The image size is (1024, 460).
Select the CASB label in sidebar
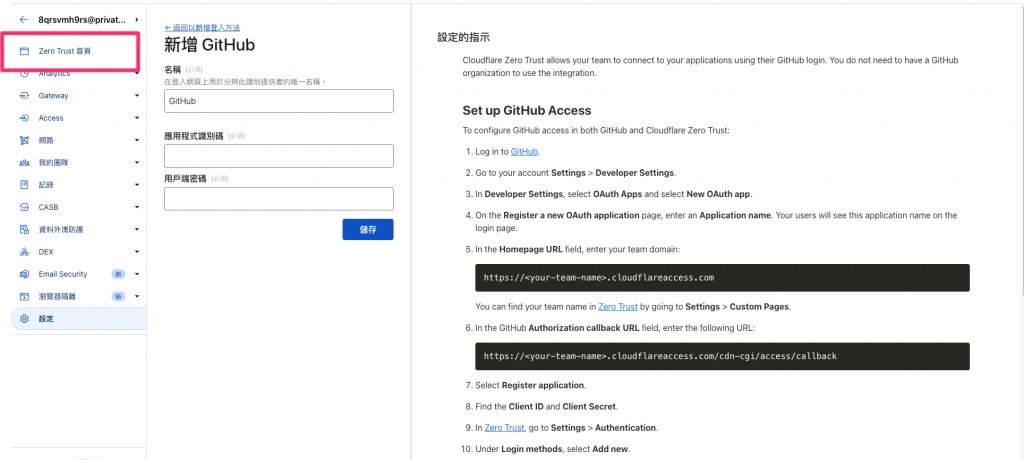coord(48,207)
